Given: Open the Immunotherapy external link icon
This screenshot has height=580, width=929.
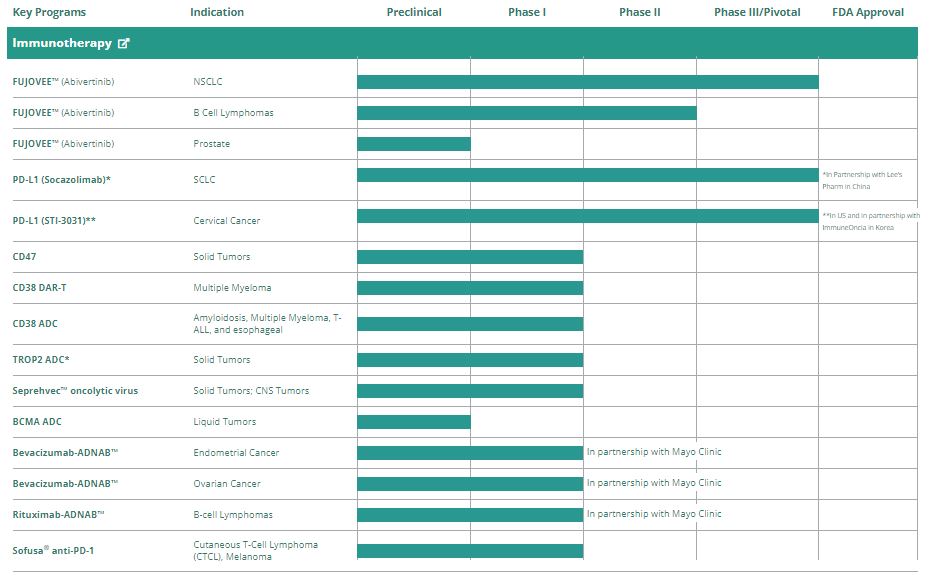Looking at the screenshot, I should [124, 44].
